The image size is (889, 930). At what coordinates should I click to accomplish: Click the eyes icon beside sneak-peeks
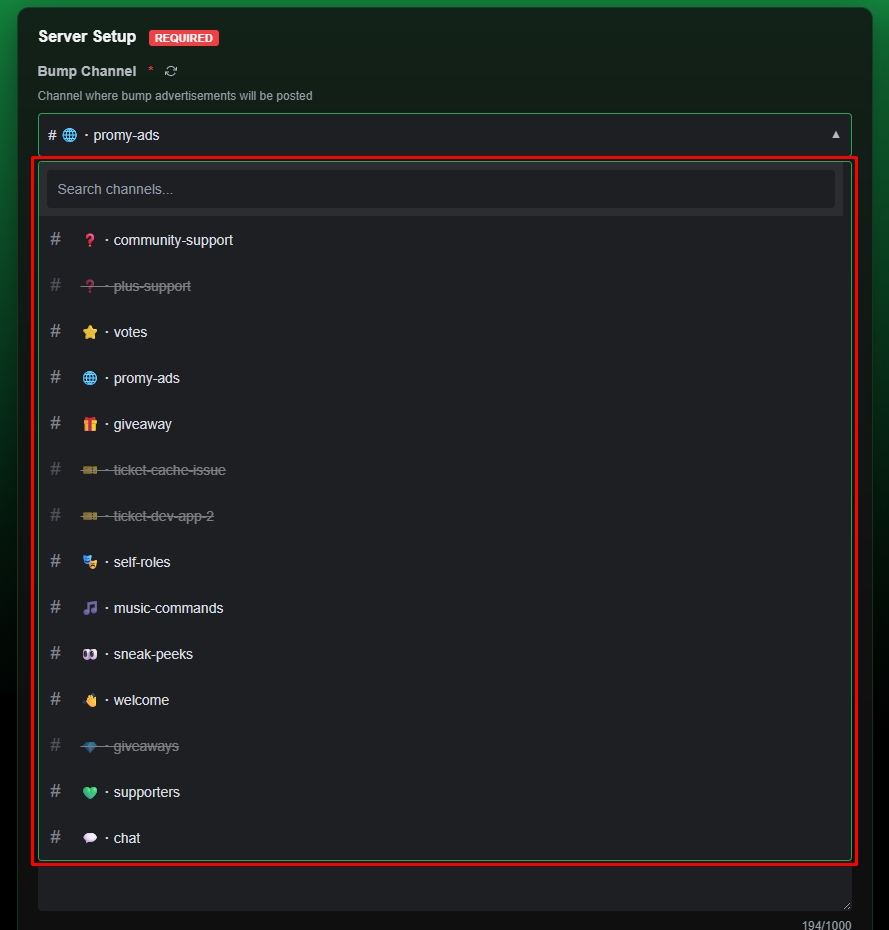tap(89, 654)
